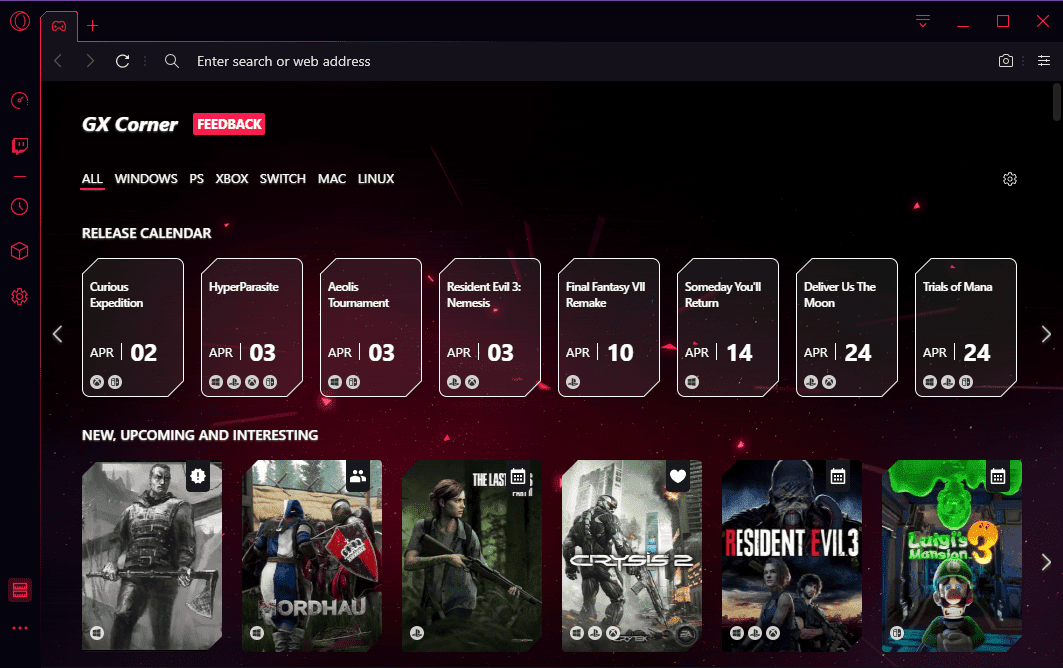Open The Last of Us game cover
Viewport: 1063px width, 668px height.
tap(472, 556)
